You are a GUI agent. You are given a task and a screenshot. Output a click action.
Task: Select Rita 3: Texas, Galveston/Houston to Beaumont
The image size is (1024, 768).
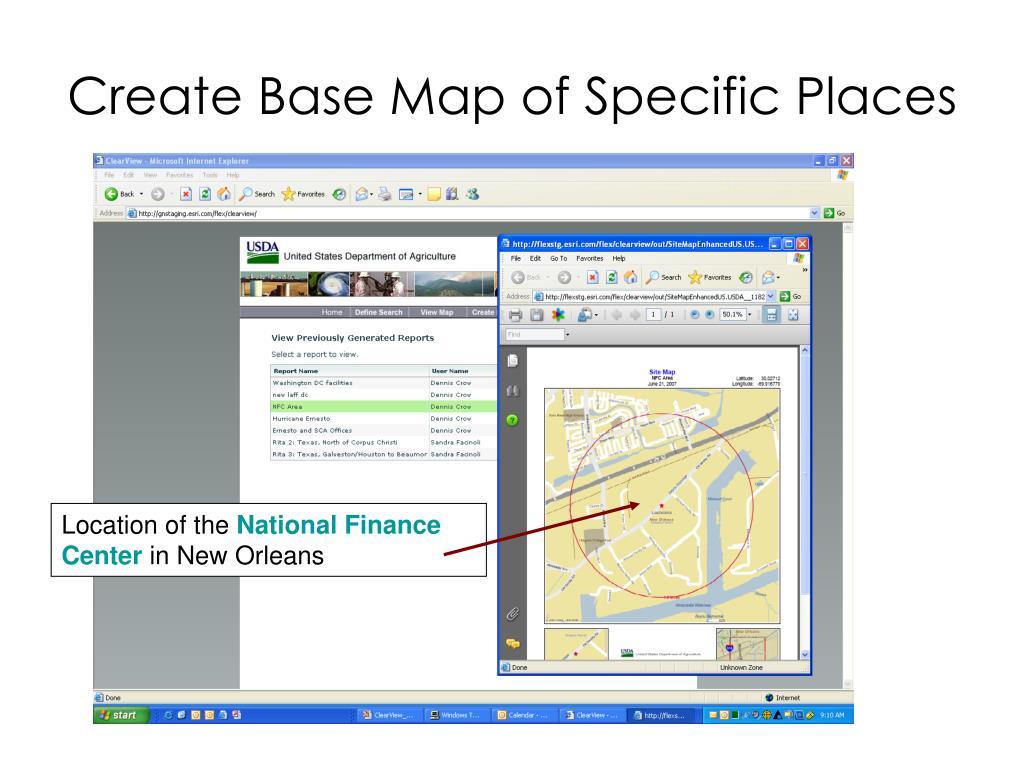coord(383,454)
